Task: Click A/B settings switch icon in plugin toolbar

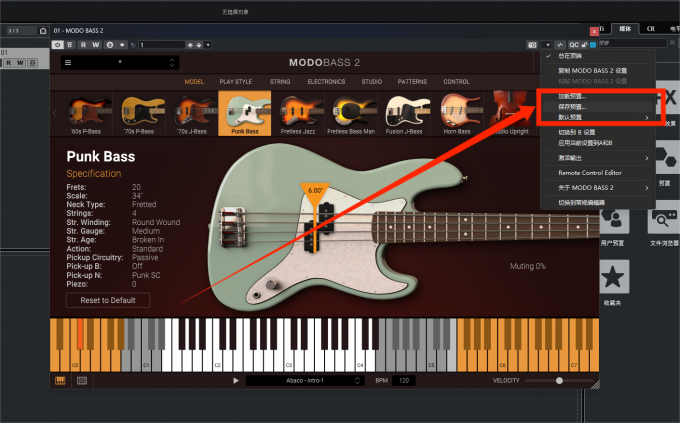Action: tap(110, 45)
